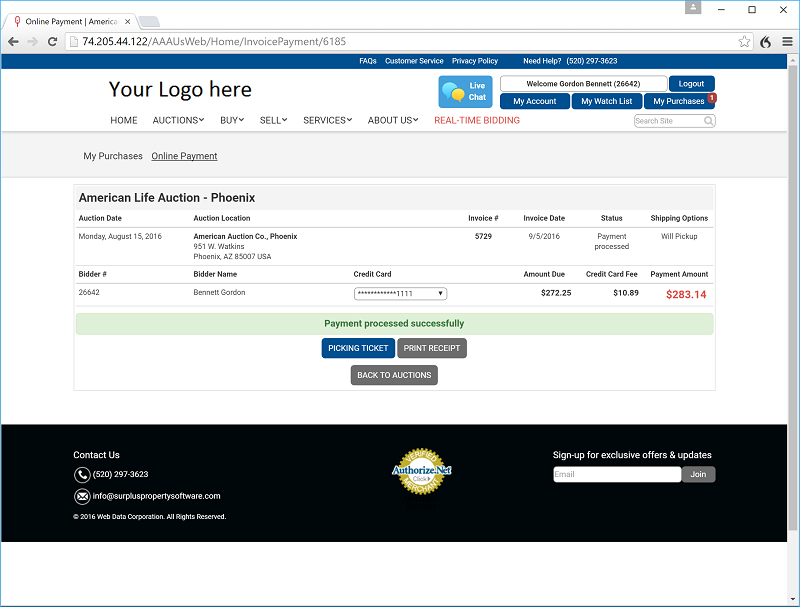
Task: Click the info@surpluspropertysoftware.com email address
Action: 157,496
